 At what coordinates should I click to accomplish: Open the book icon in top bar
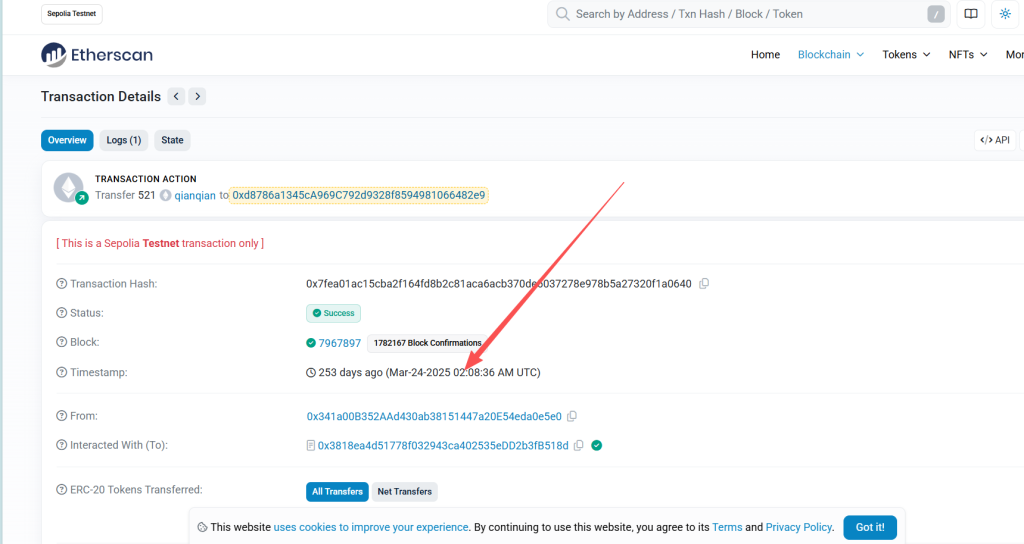[971, 14]
